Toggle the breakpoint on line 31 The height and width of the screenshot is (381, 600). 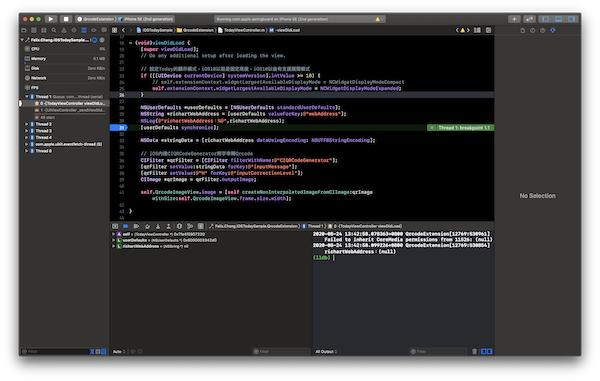119,128
